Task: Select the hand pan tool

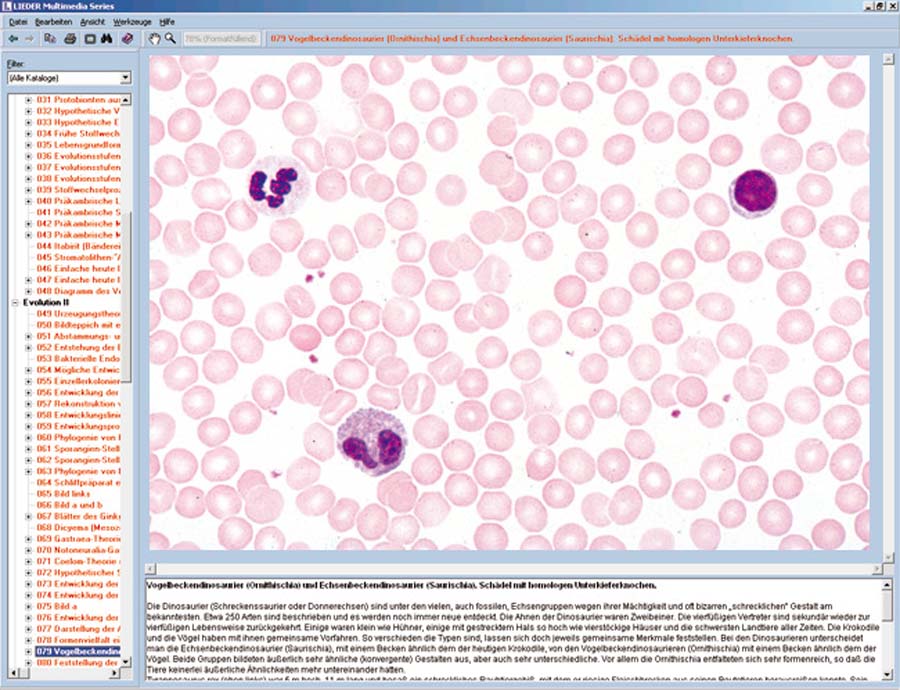Action: point(154,38)
